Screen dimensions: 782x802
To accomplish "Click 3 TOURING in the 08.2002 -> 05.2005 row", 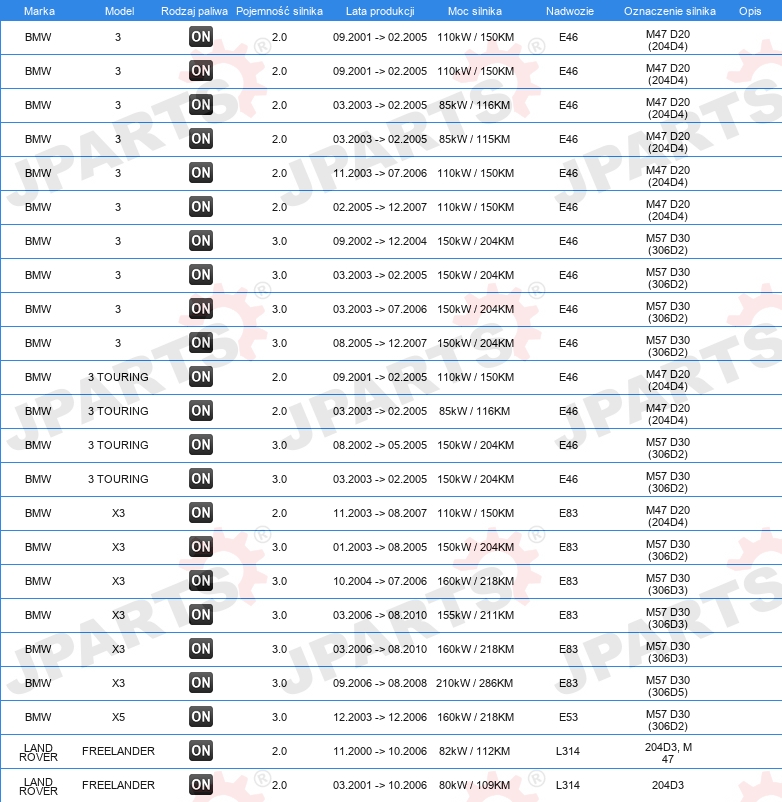I will [118, 445].
